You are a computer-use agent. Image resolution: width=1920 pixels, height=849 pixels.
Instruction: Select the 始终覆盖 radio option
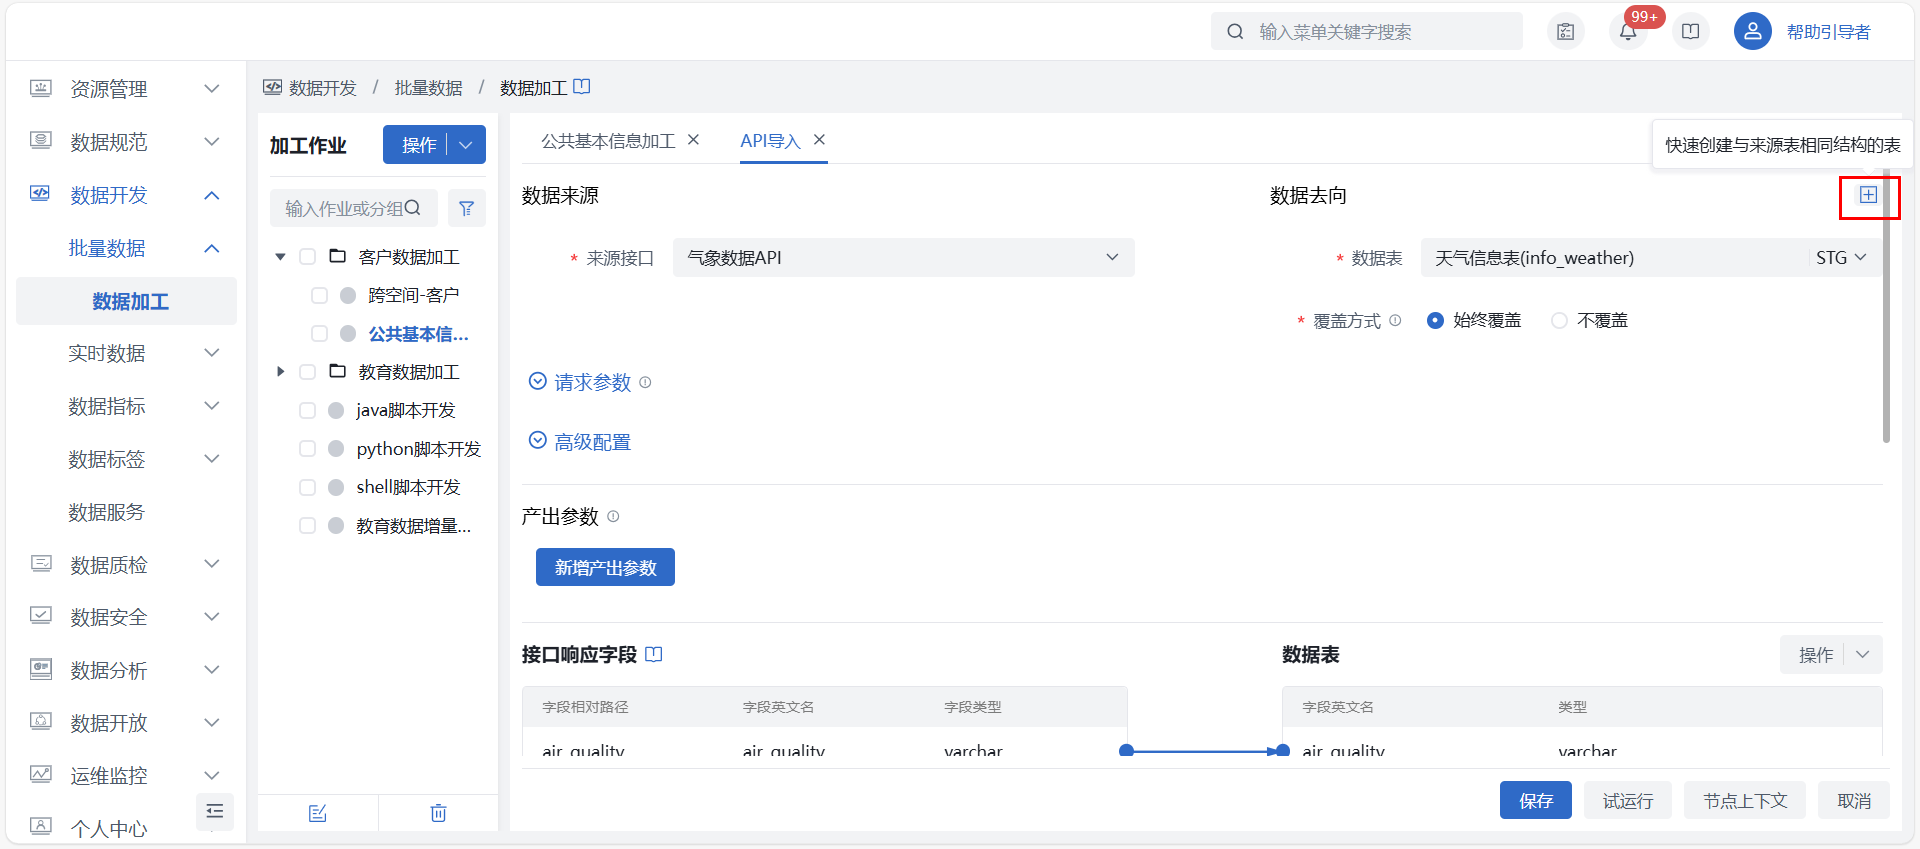1435,320
